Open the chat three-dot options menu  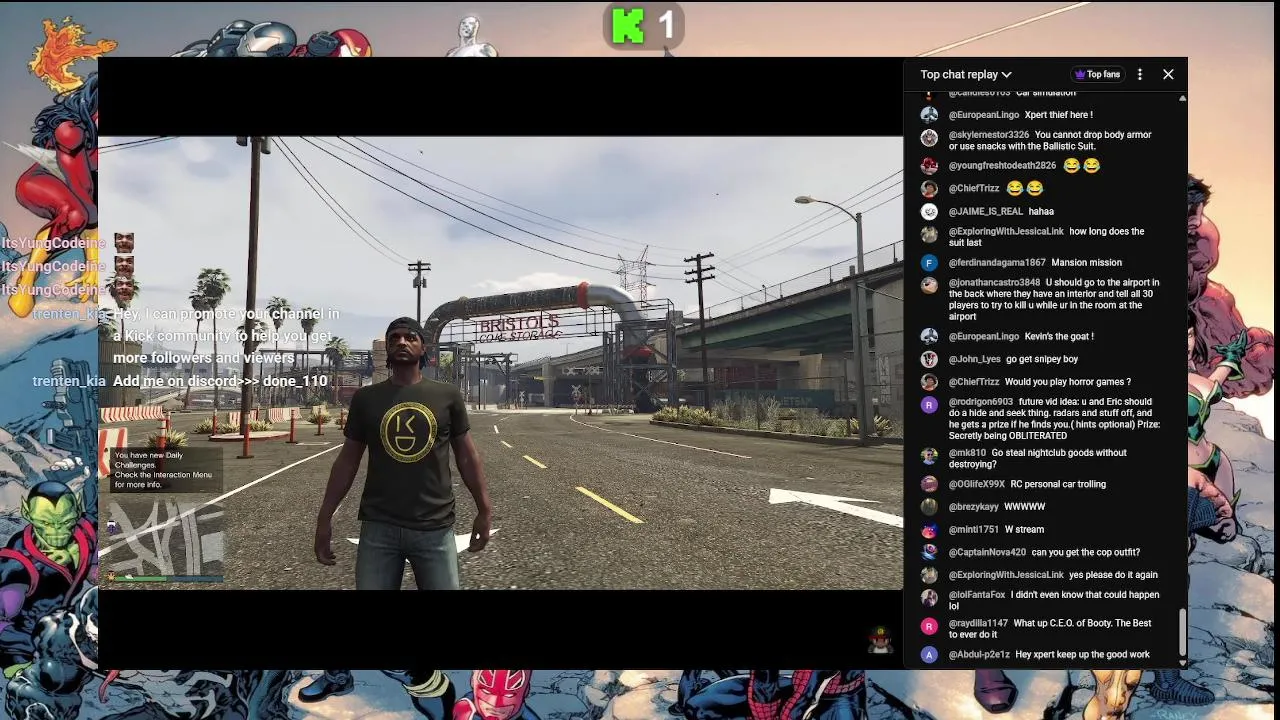tap(1140, 74)
